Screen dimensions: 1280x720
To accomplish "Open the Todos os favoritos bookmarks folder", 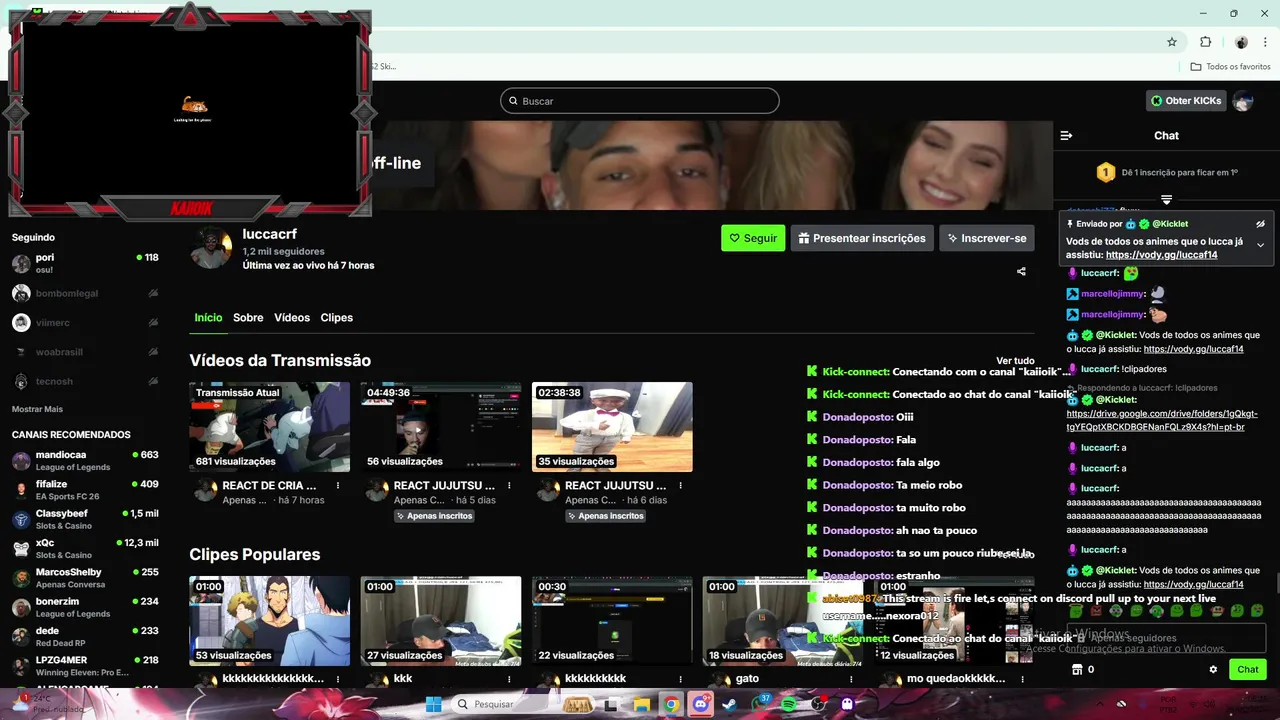I will pos(1230,67).
